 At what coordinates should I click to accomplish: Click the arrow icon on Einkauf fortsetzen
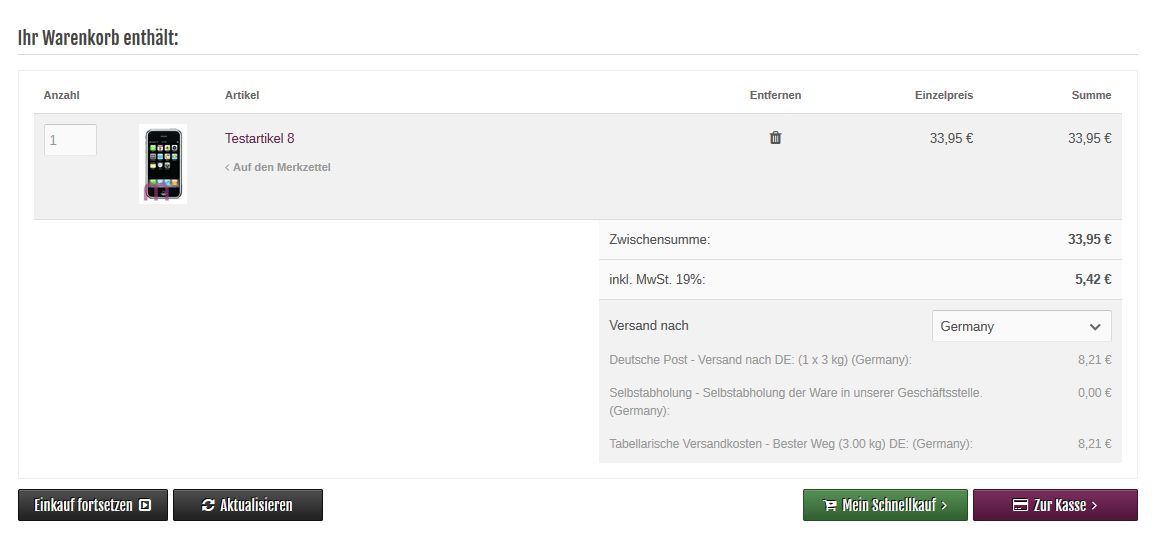click(x=146, y=506)
